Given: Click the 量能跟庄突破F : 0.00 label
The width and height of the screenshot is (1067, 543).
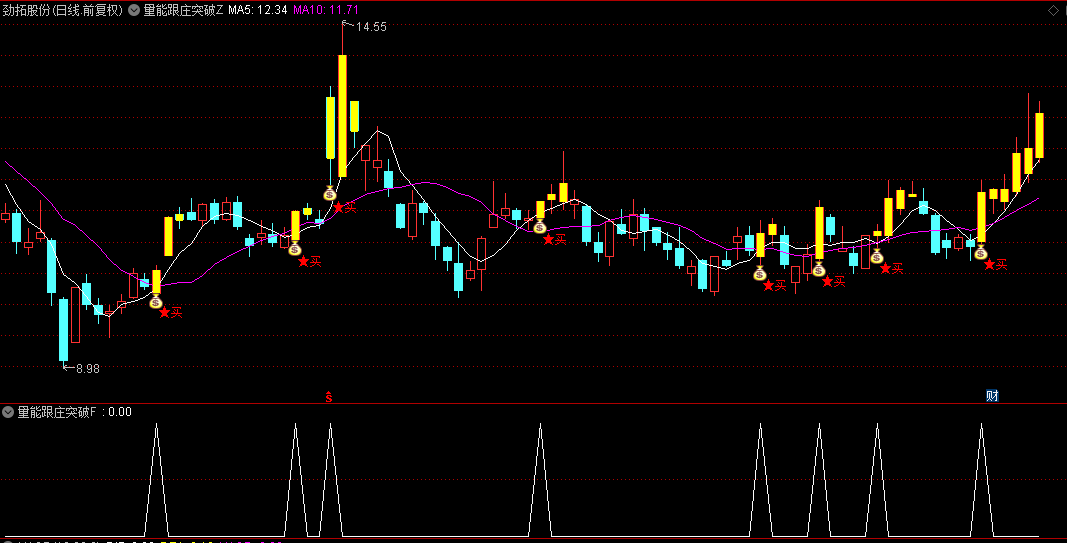Looking at the screenshot, I should [74, 412].
